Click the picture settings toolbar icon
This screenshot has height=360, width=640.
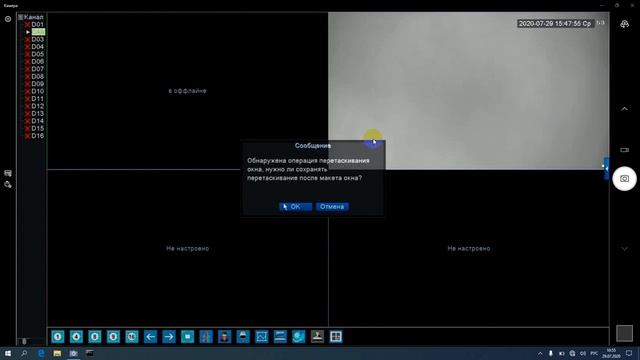pos(262,337)
